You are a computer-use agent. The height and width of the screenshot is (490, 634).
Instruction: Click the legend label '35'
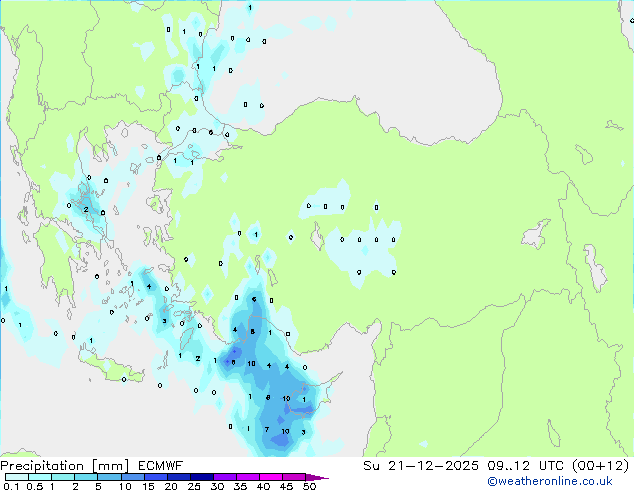[x=240, y=486]
